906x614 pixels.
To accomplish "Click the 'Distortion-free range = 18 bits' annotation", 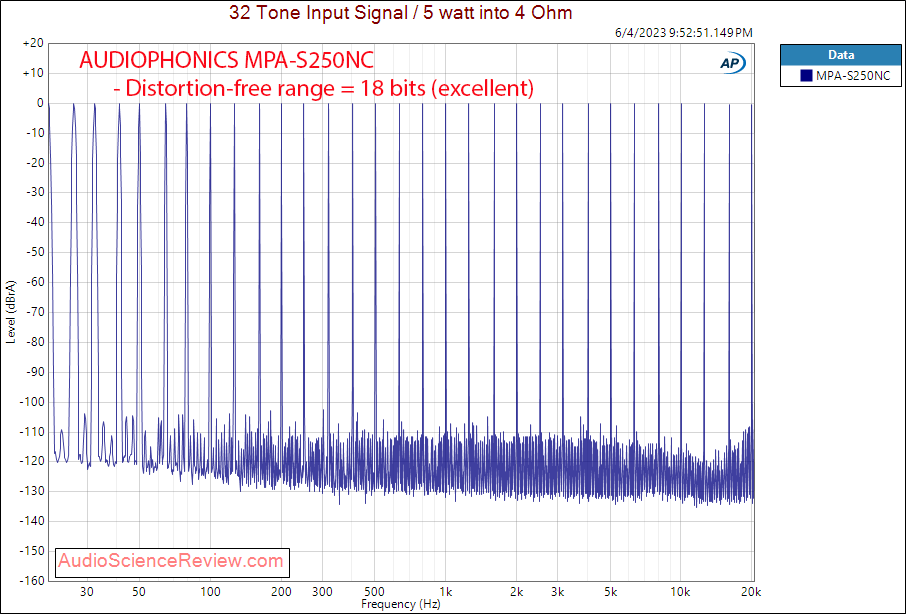I will [x=324, y=88].
